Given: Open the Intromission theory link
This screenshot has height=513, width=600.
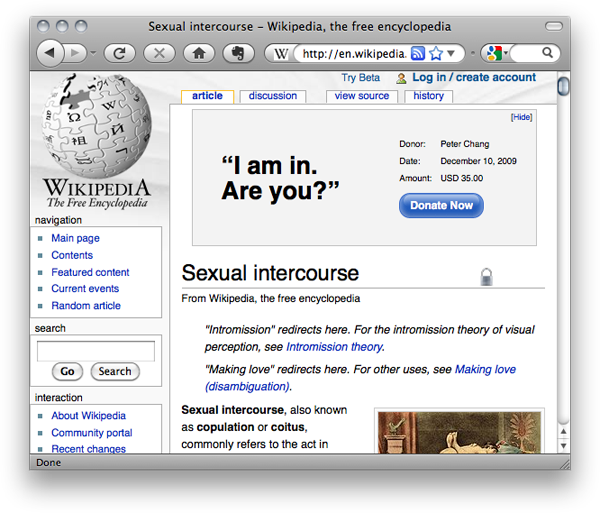Looking at the screenshot, I should pyautogui.click(x=334, y=347).
